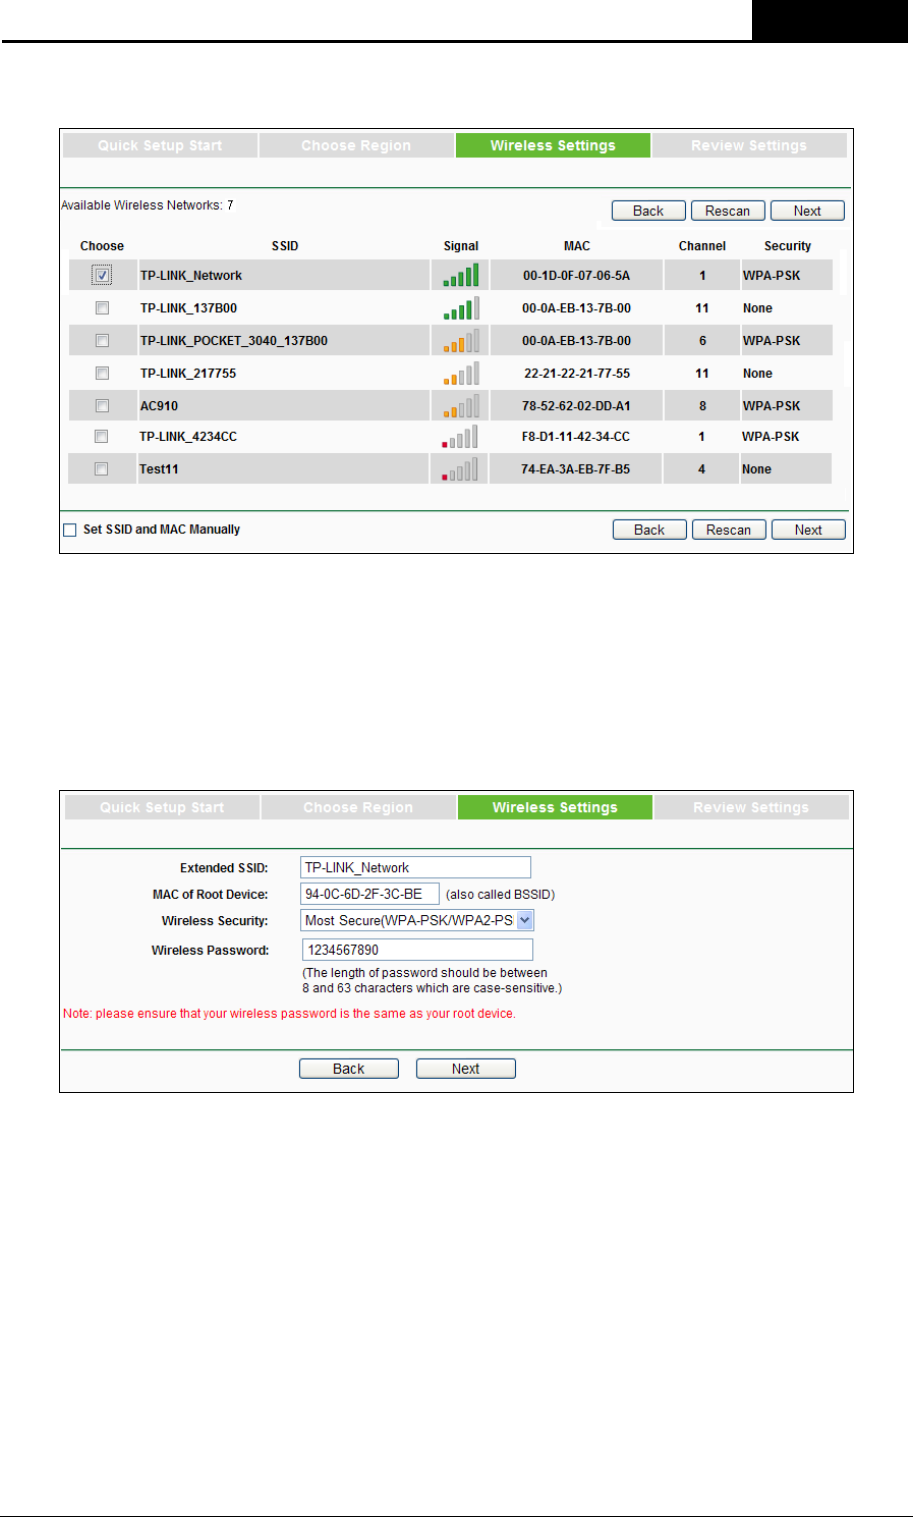913x1517 pixels.
Task: Click security value None for TP-LINK_217755
Action: tap(758, 374)
